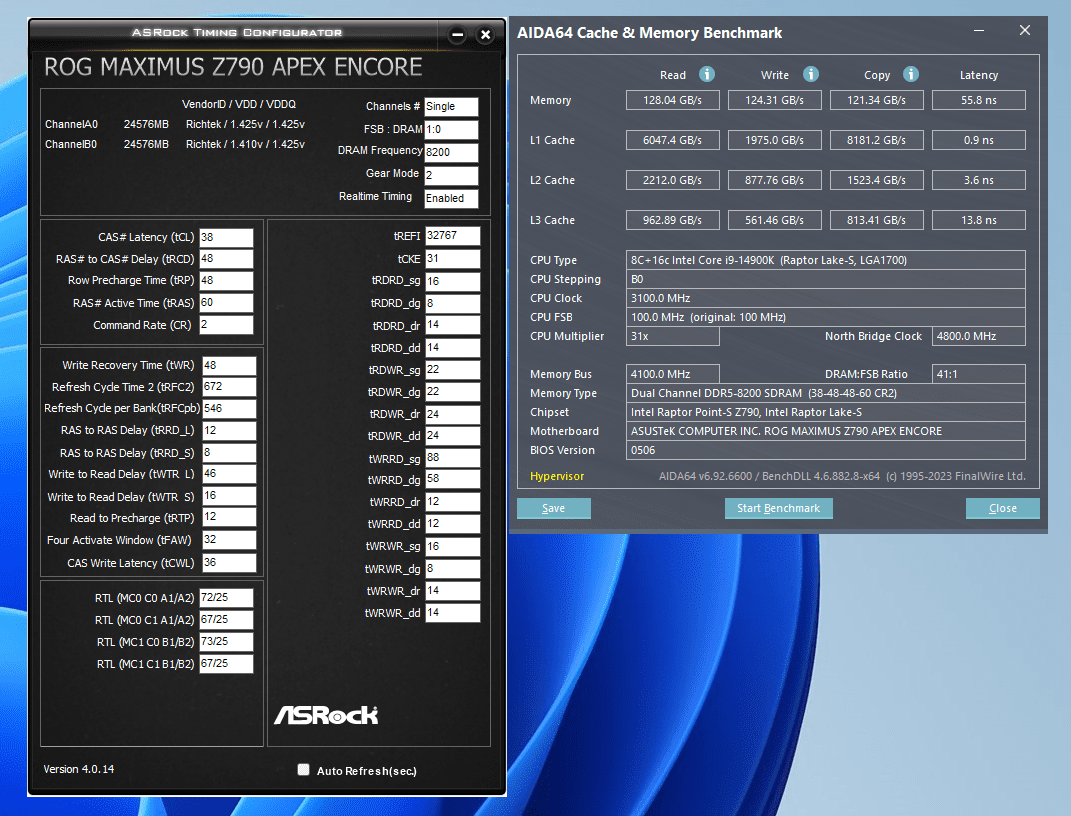Close the AIDA64 window with X
Image resolution: width=1071 pixels, height=816 pixels.
1025,30
